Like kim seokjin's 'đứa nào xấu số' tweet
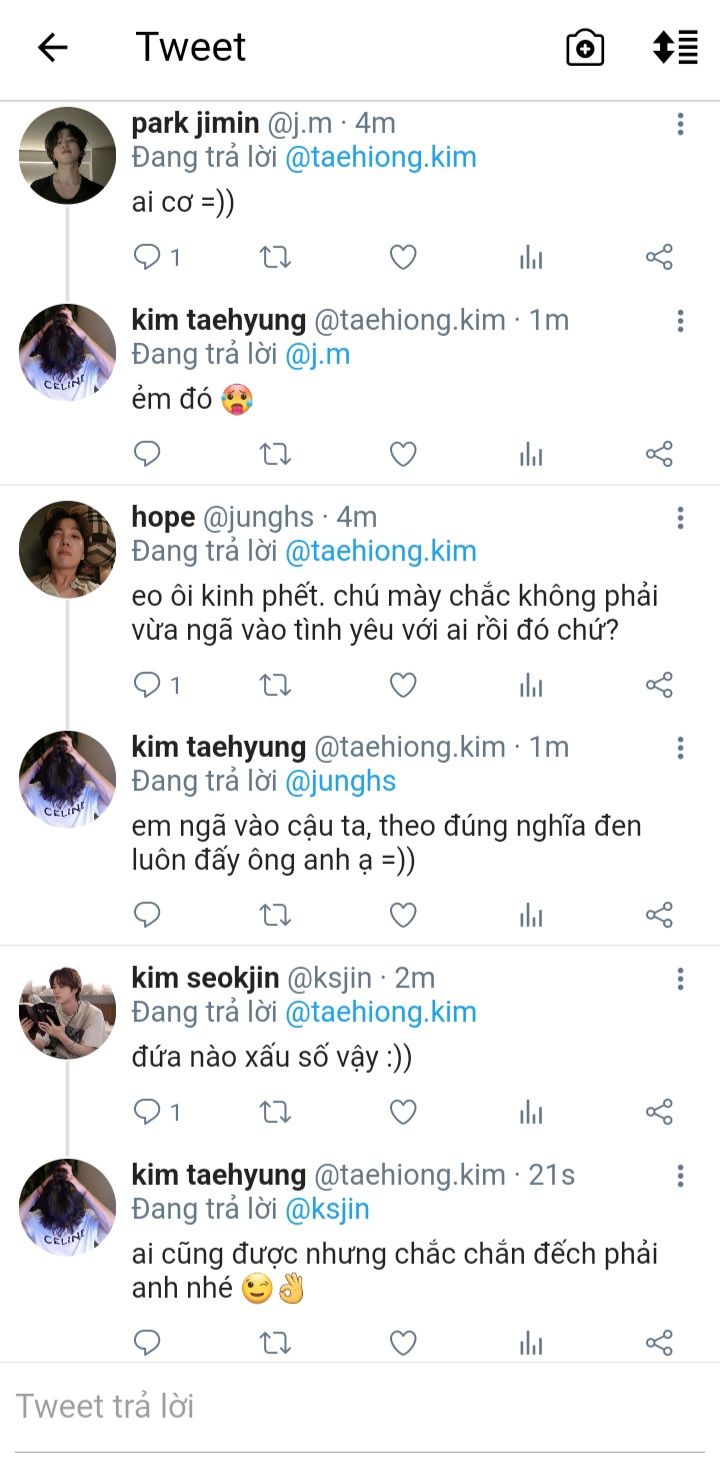The image size is (720, 1457). coord(403,1112)
